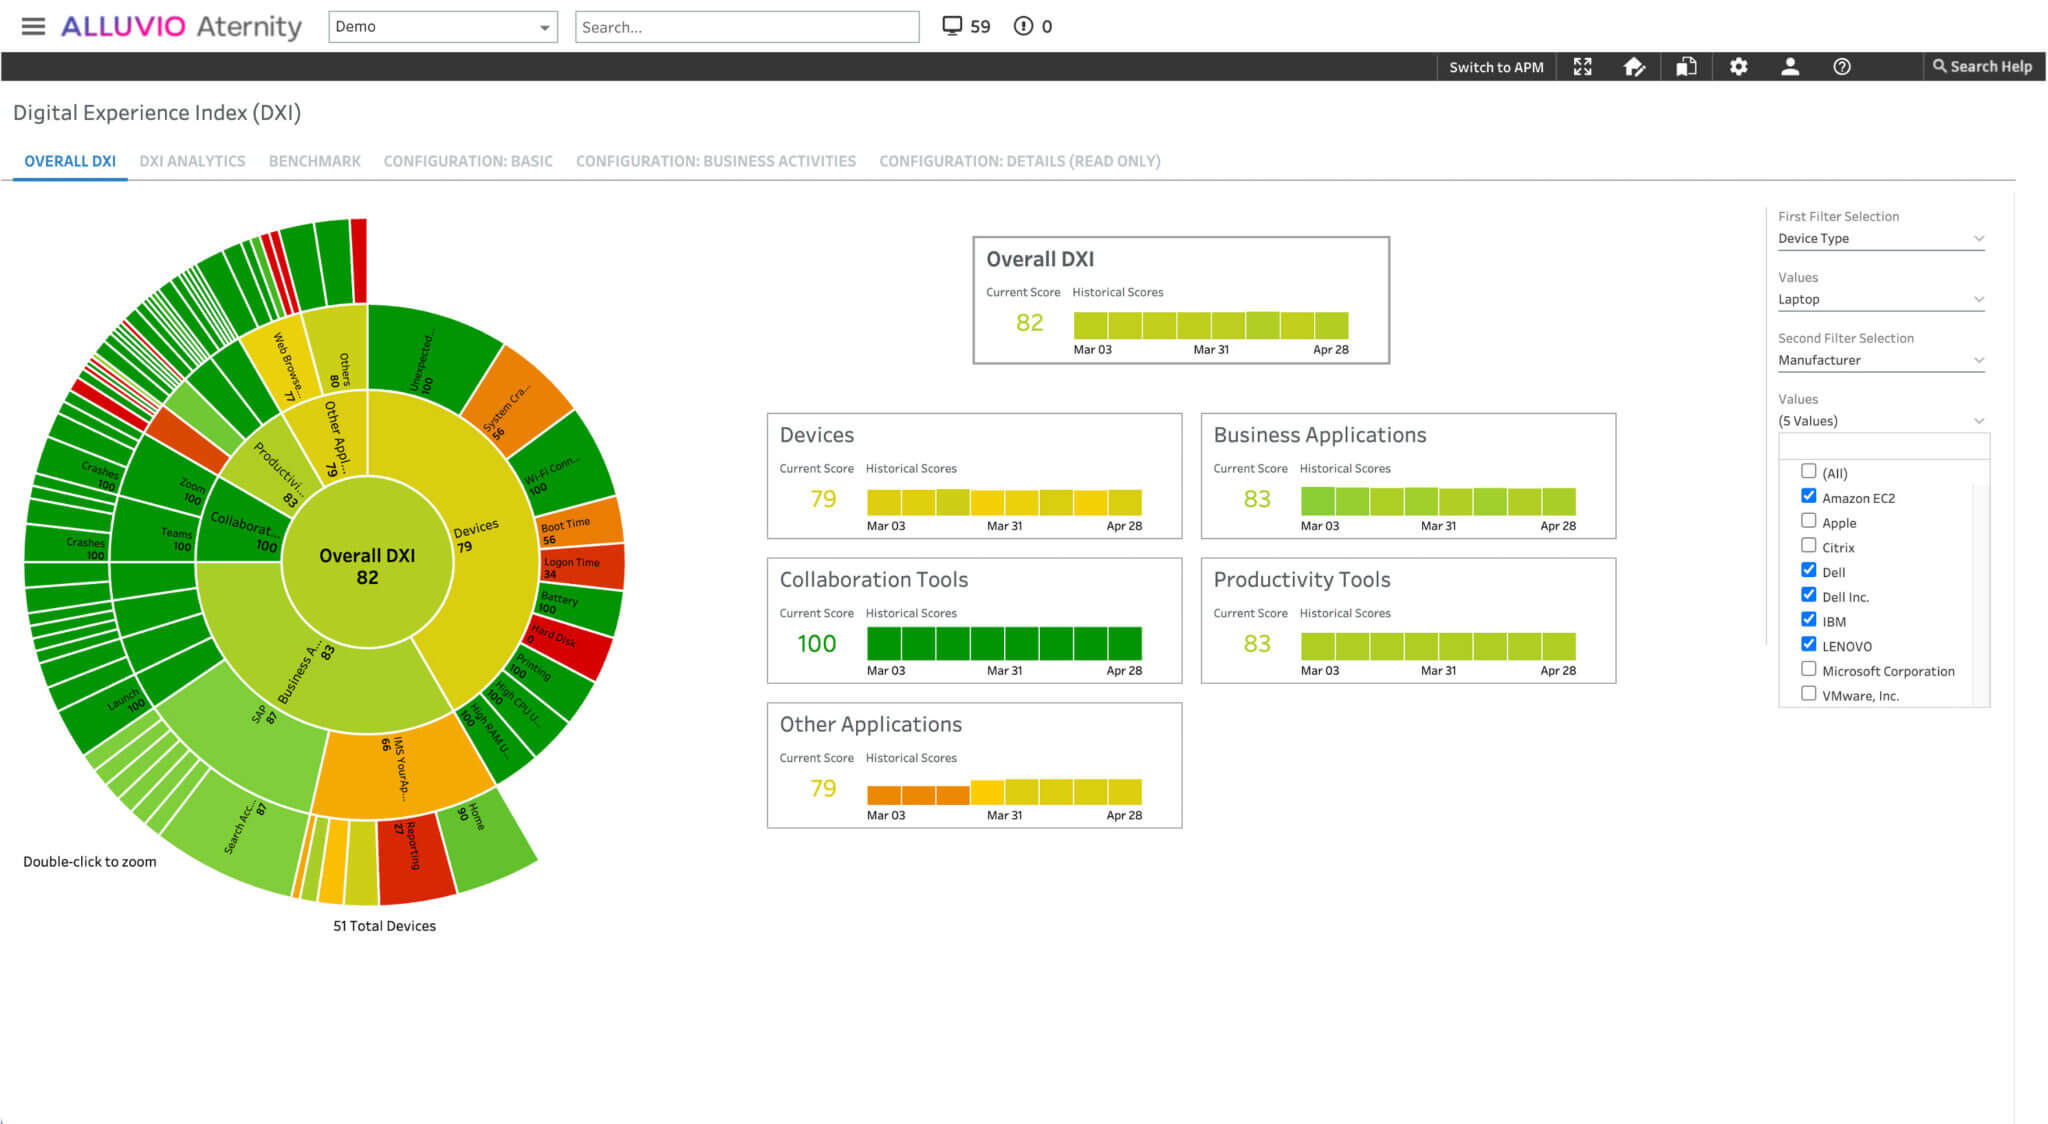The height and width of the screenshot is (1124, 2048).
Task: Check the (All) values checkbox
Action: pyautogui.click(x=1808, y=470)
